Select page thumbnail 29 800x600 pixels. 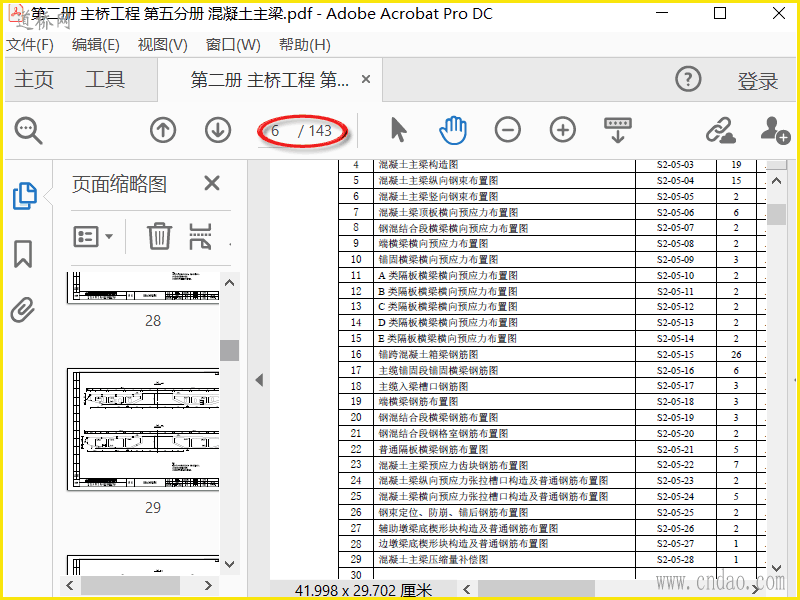(143, 430)
